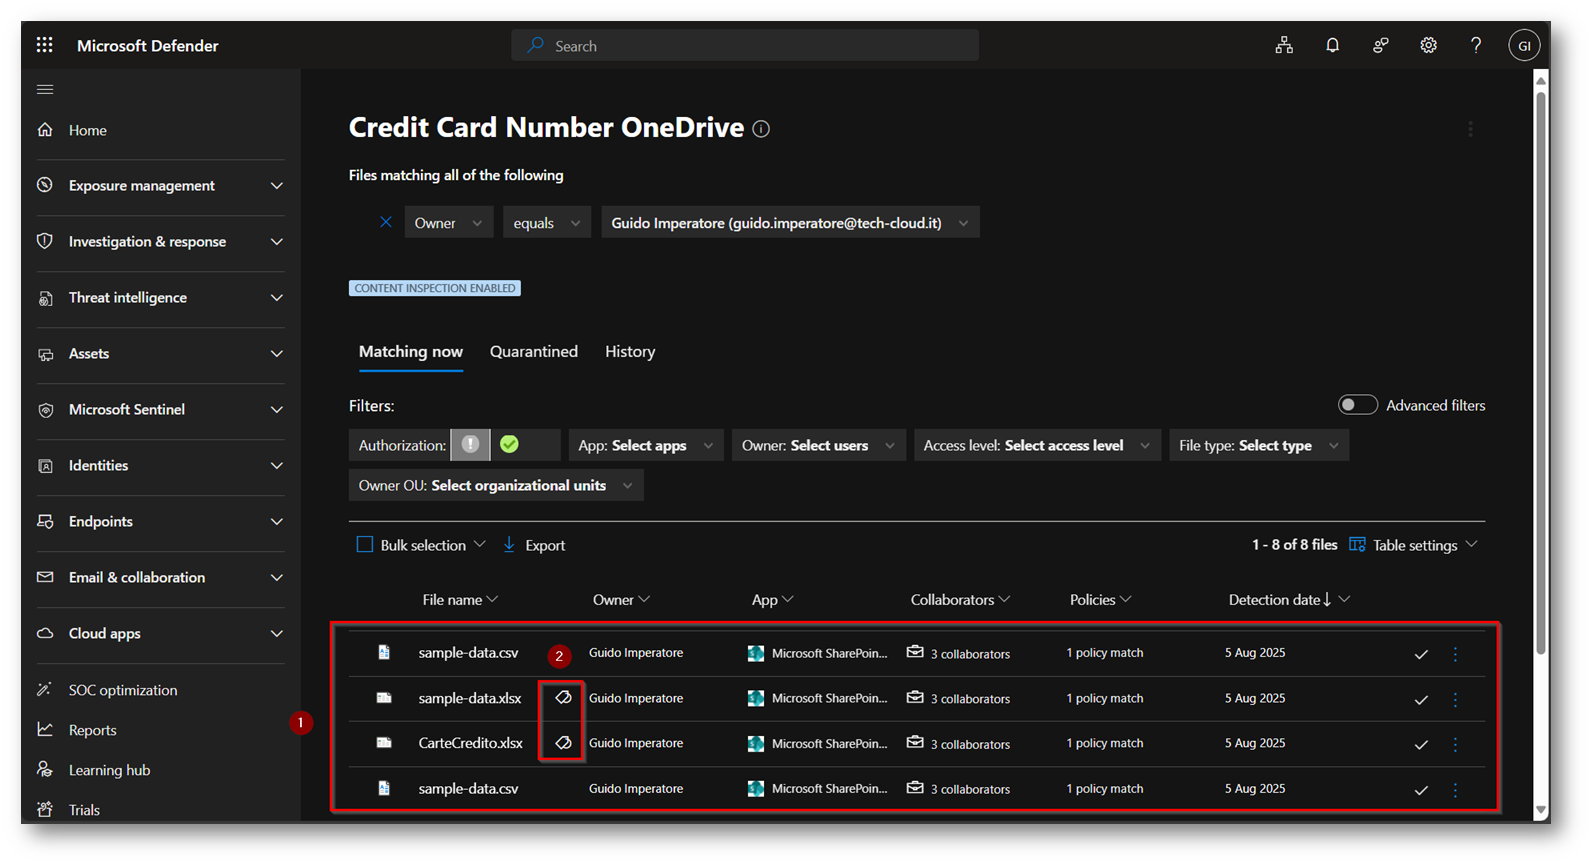This screenshot has width=1593, height=866.
Task: Open the app launcher waffle icon
Action: [x=44, y=45]
